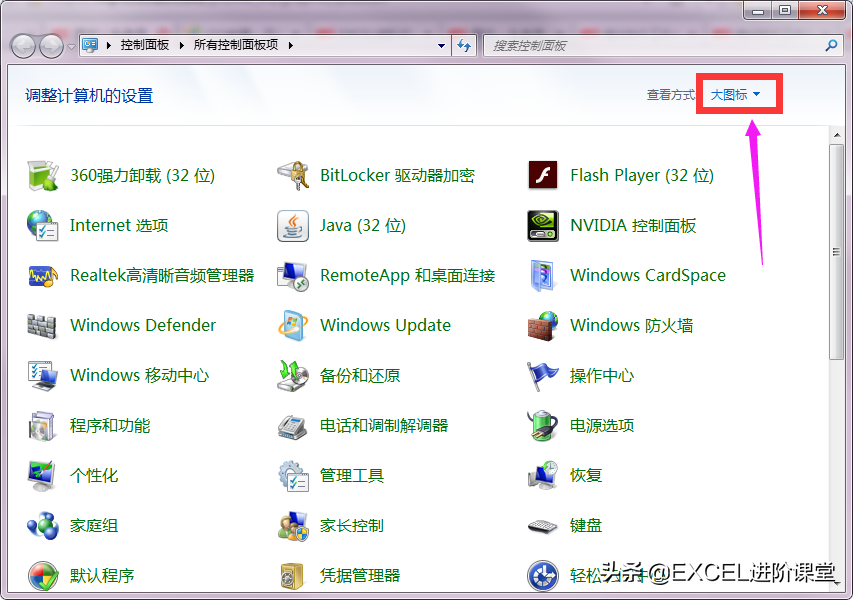Open the 备份和还原 link text
853x600 pixels.
pyautogui.click(x=360, y=375)
